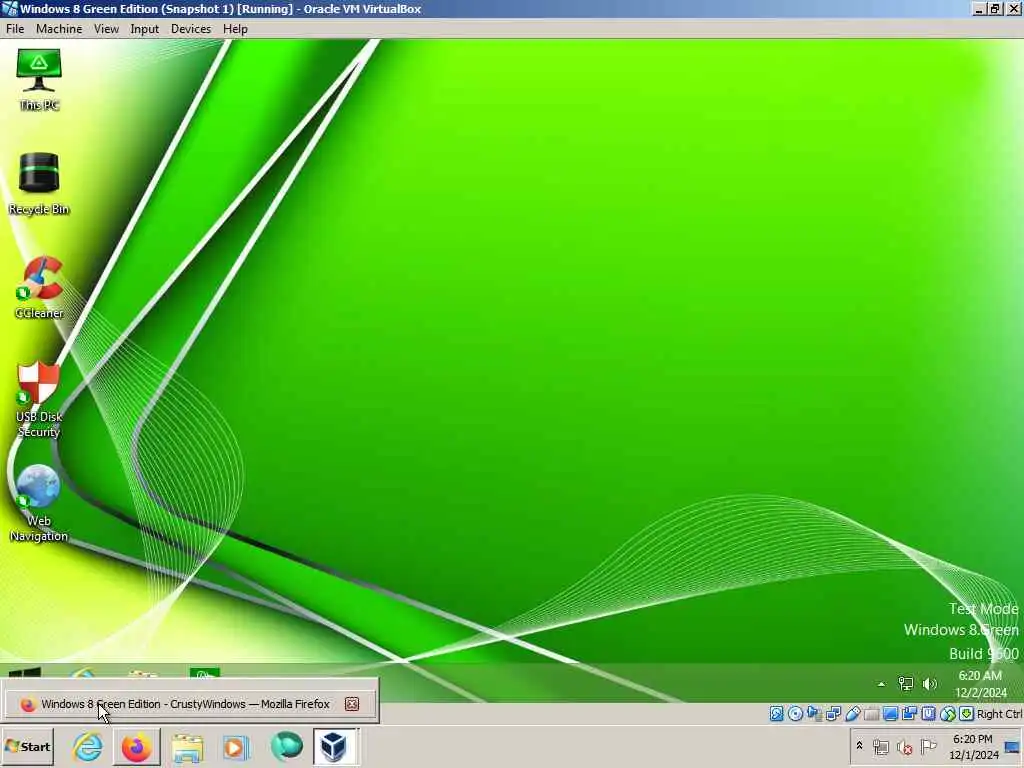The image size is (1024, 768).
Task: Select the Recycle Bin desktop icon
Action: [39, 184]
